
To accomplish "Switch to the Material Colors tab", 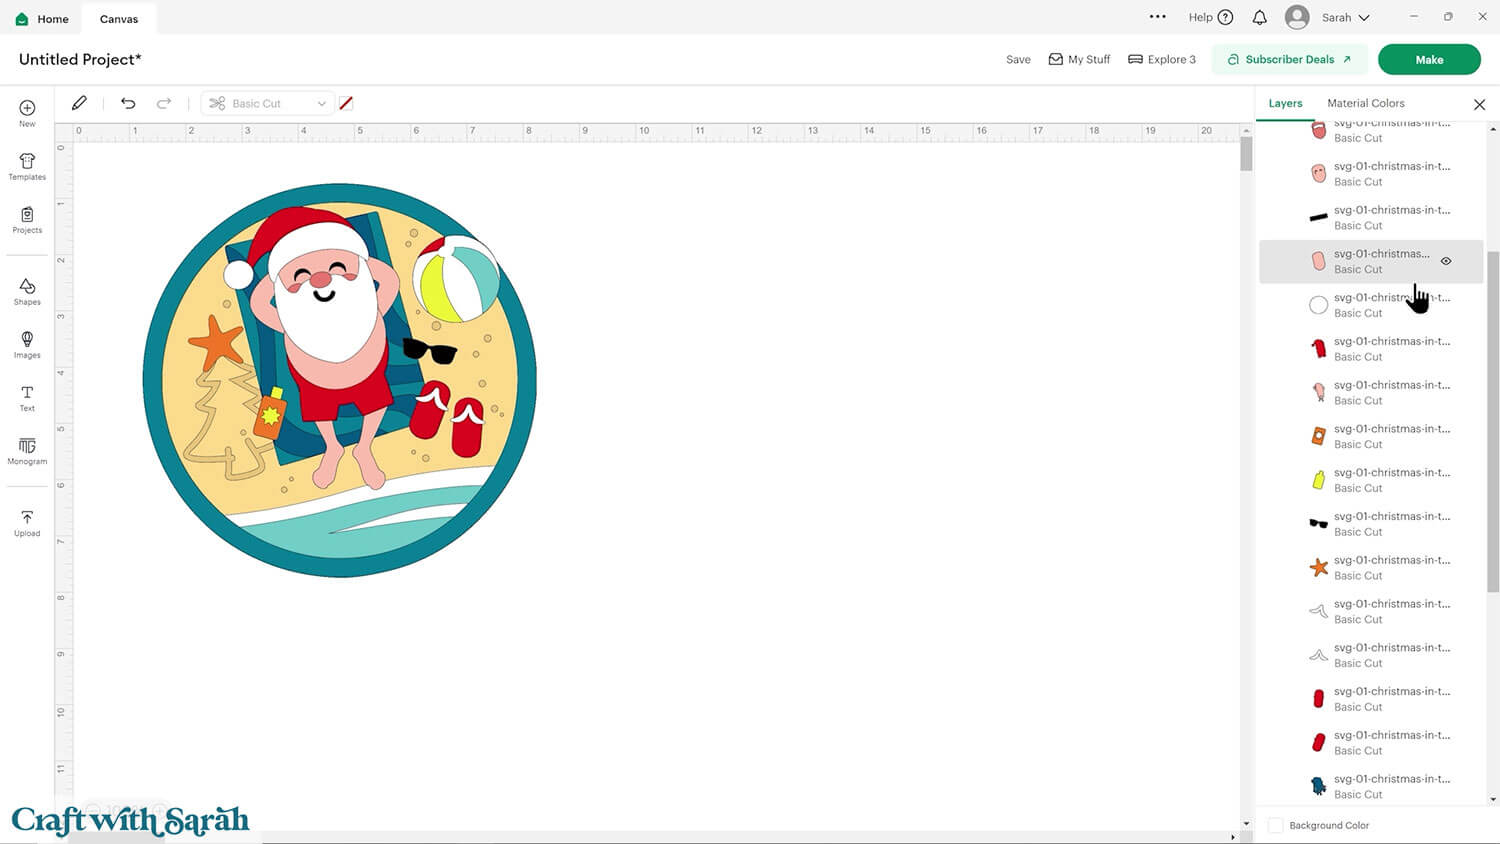I will pos(1366,103).
